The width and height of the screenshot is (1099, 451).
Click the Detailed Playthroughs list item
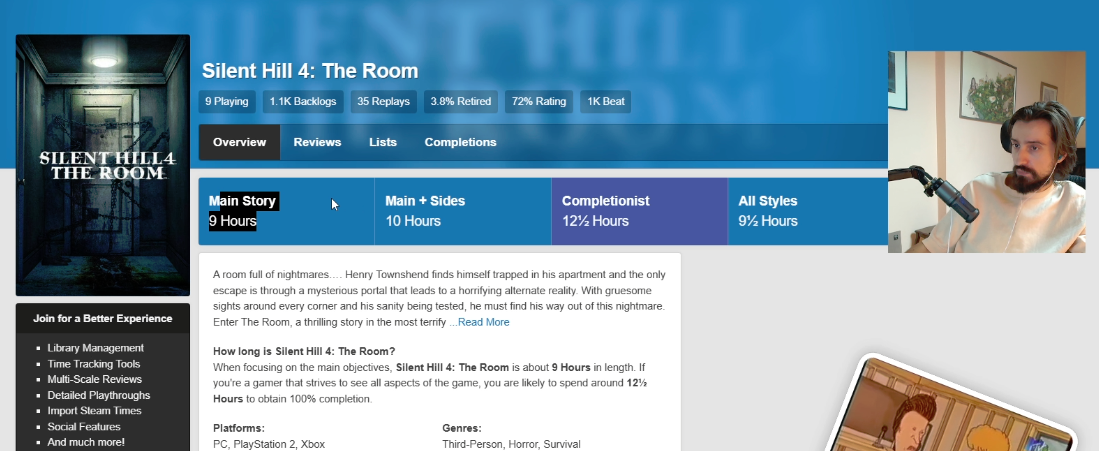click(x=99, y=396)
